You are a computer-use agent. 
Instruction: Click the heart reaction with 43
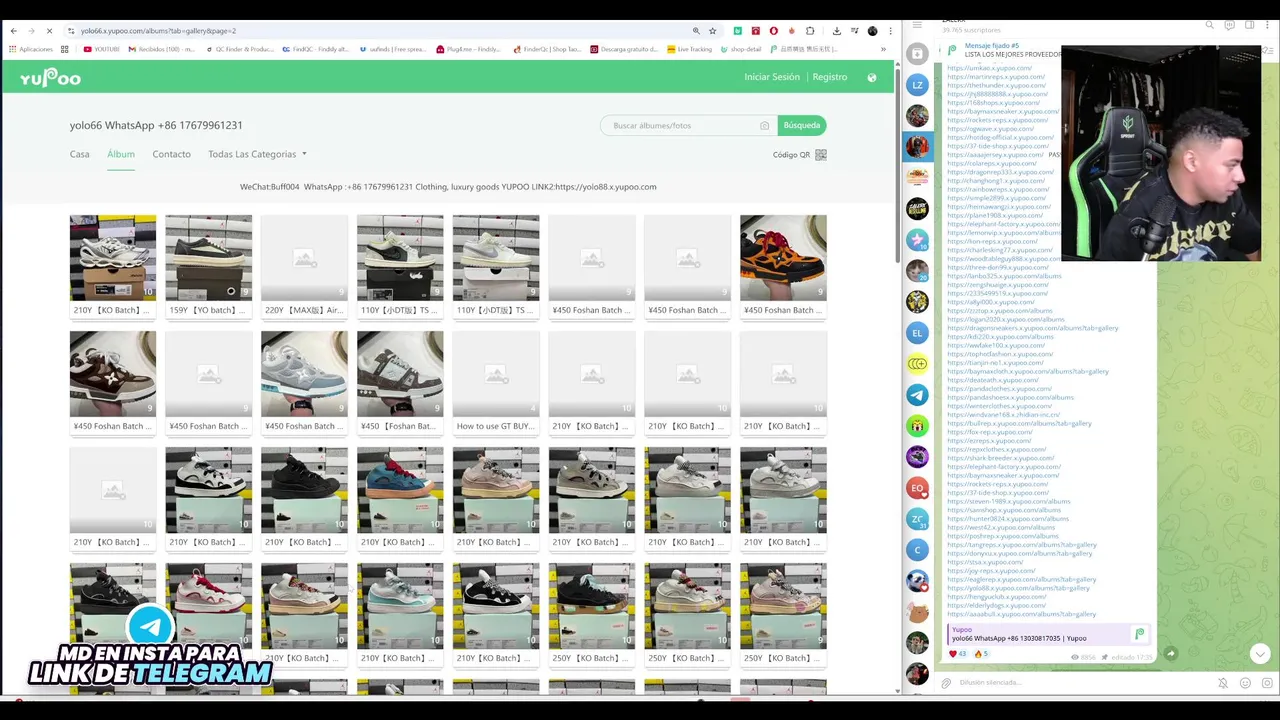958,654
